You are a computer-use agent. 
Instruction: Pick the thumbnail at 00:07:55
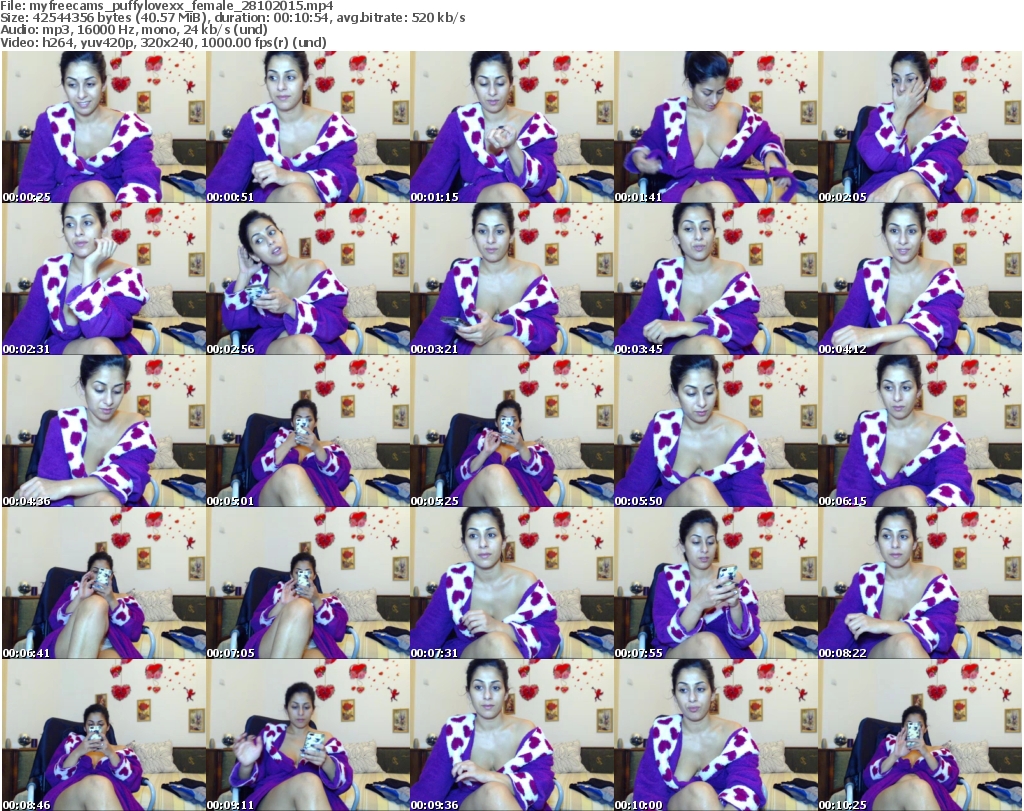point(716,583)
